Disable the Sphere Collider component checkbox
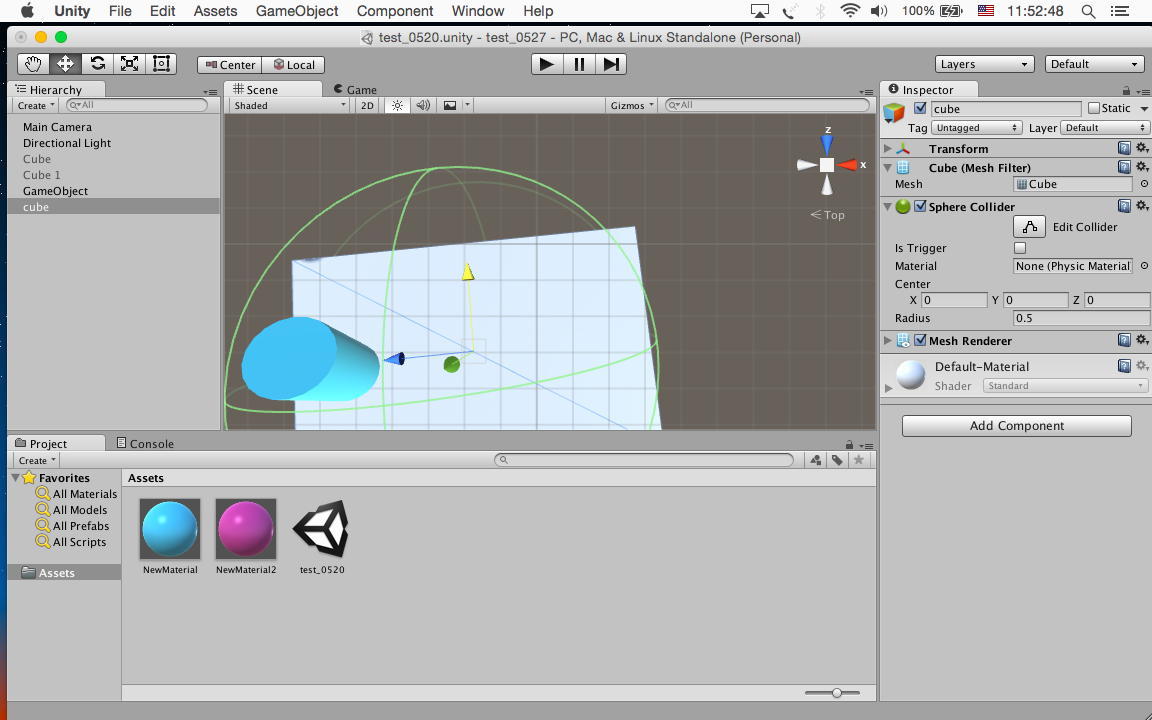The image size is (1152, 720). pyautogui.click(x=920, y=207)
